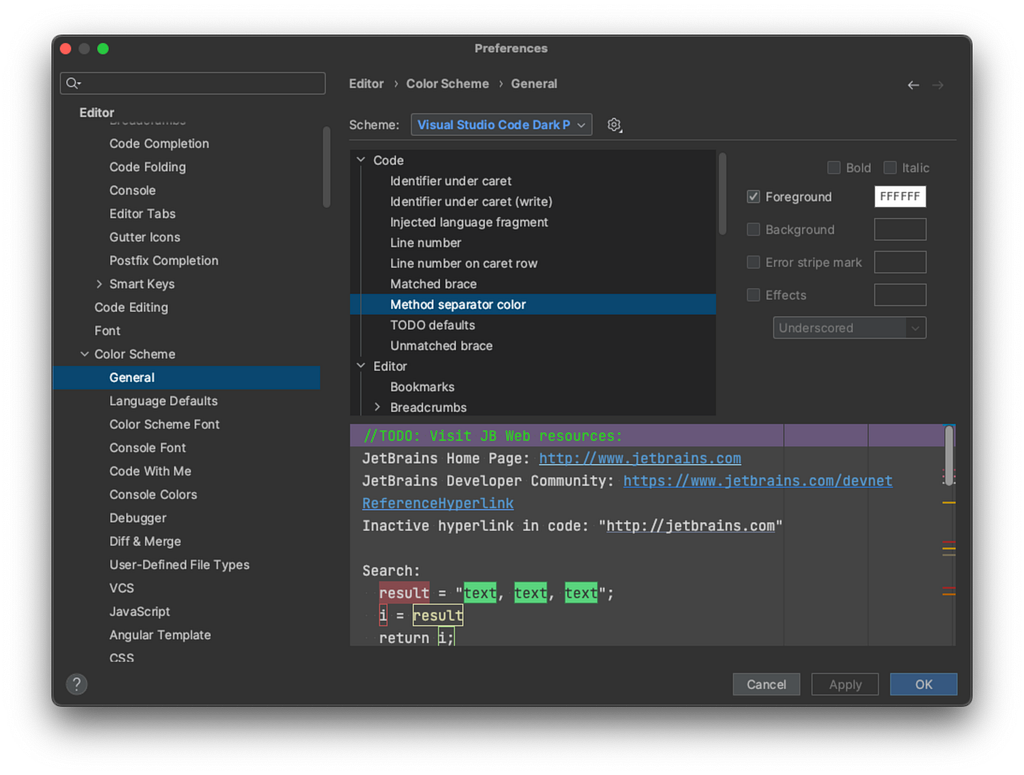Open the Scheme dropdown

pos(501,125)
